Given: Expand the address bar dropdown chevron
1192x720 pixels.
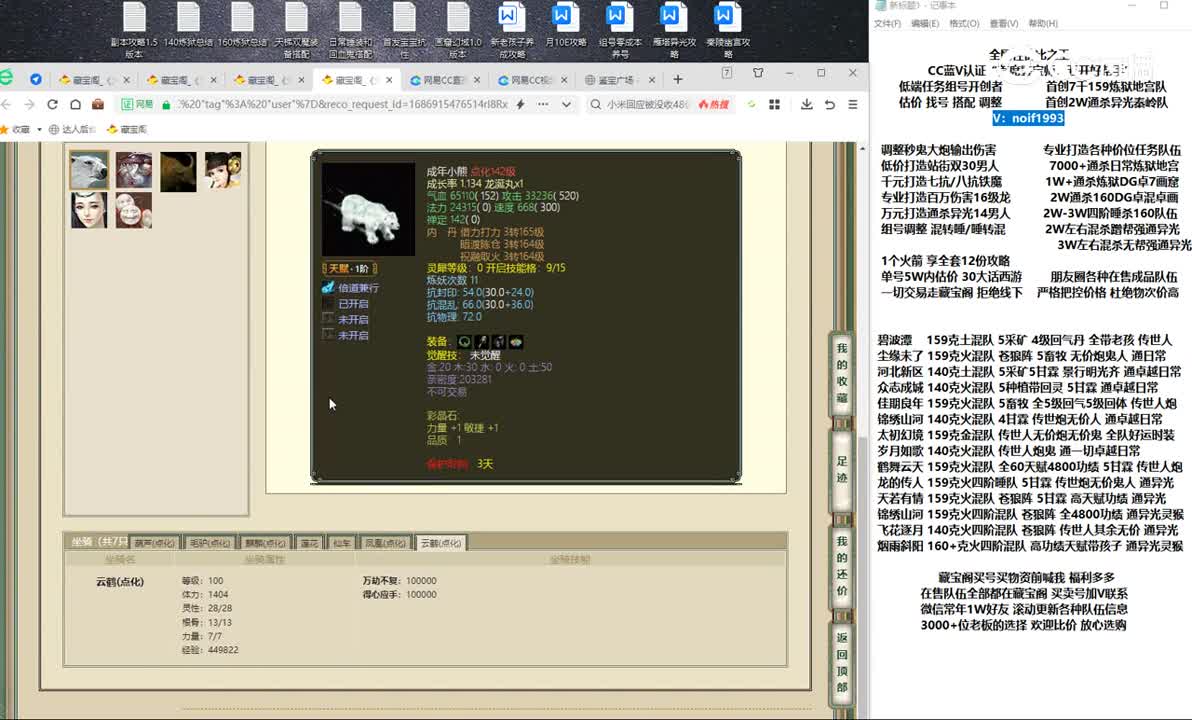Looking at the screenshot, I should (566, 104).
